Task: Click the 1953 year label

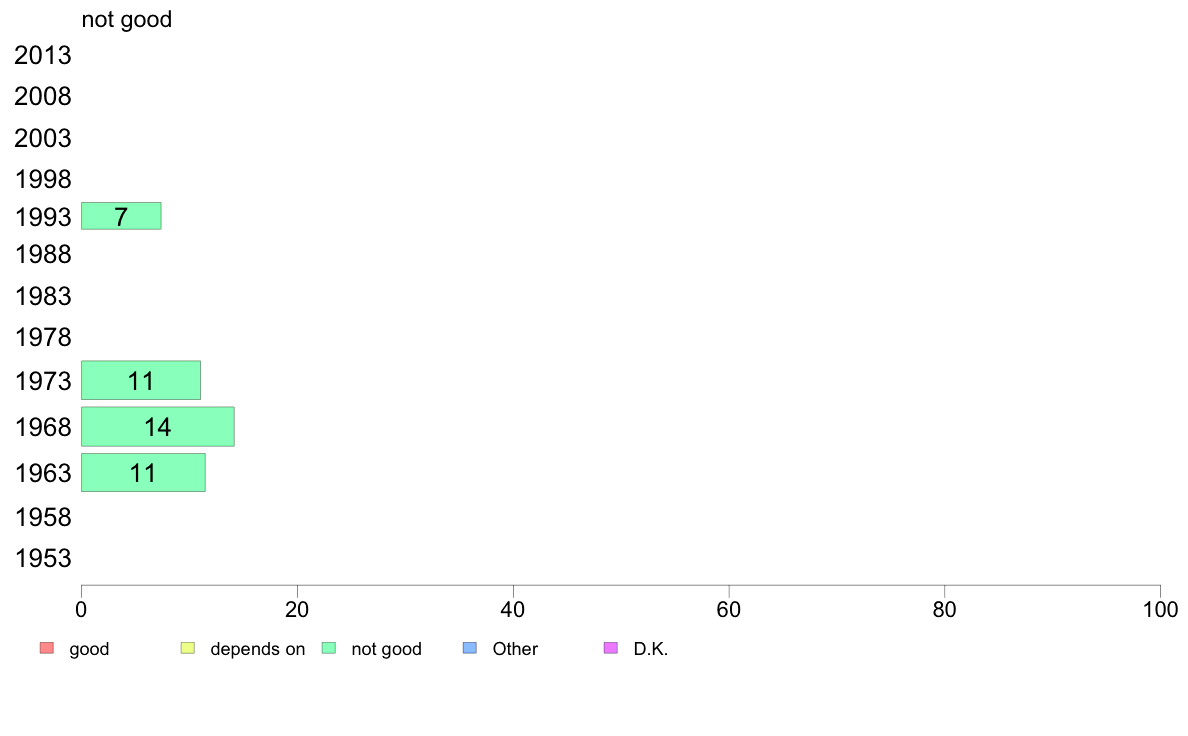Action: (x=42, y=559)
